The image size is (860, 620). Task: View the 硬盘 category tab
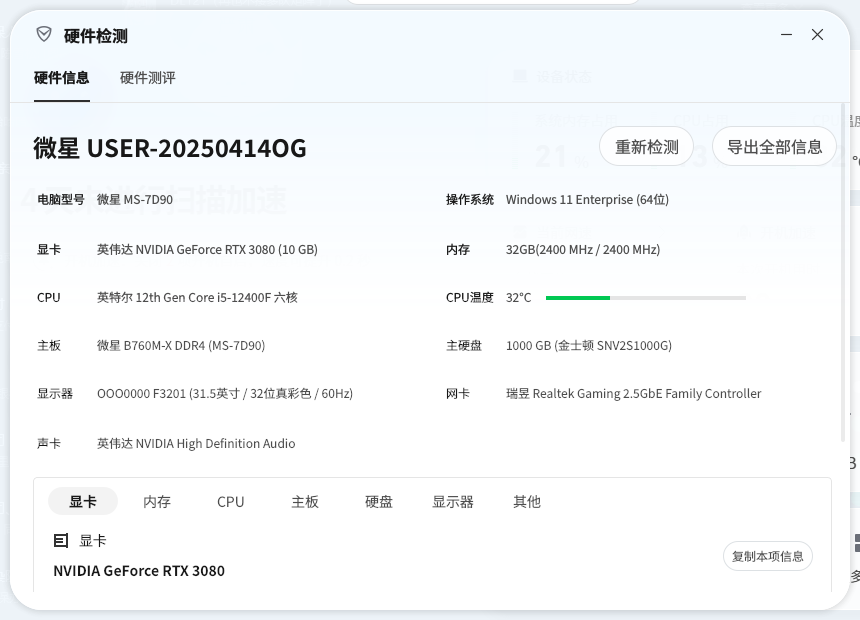point(379,502)
